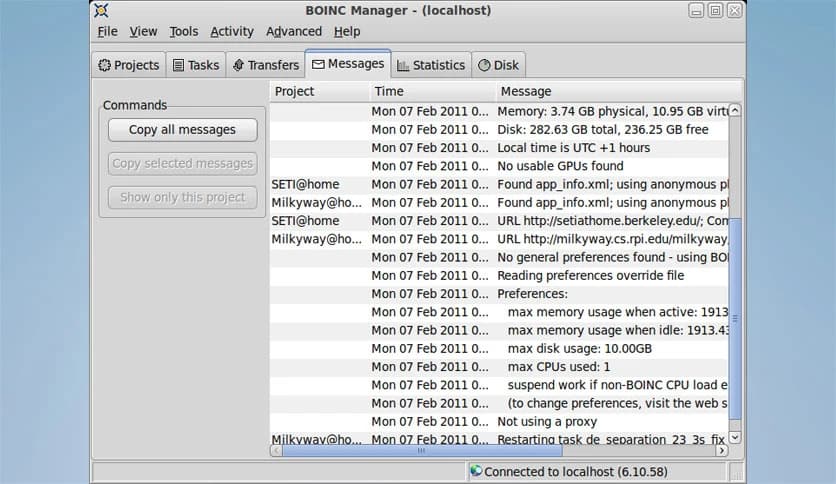Select the milkyway.cs.rpi.edu URL message row

pos(499,239)
